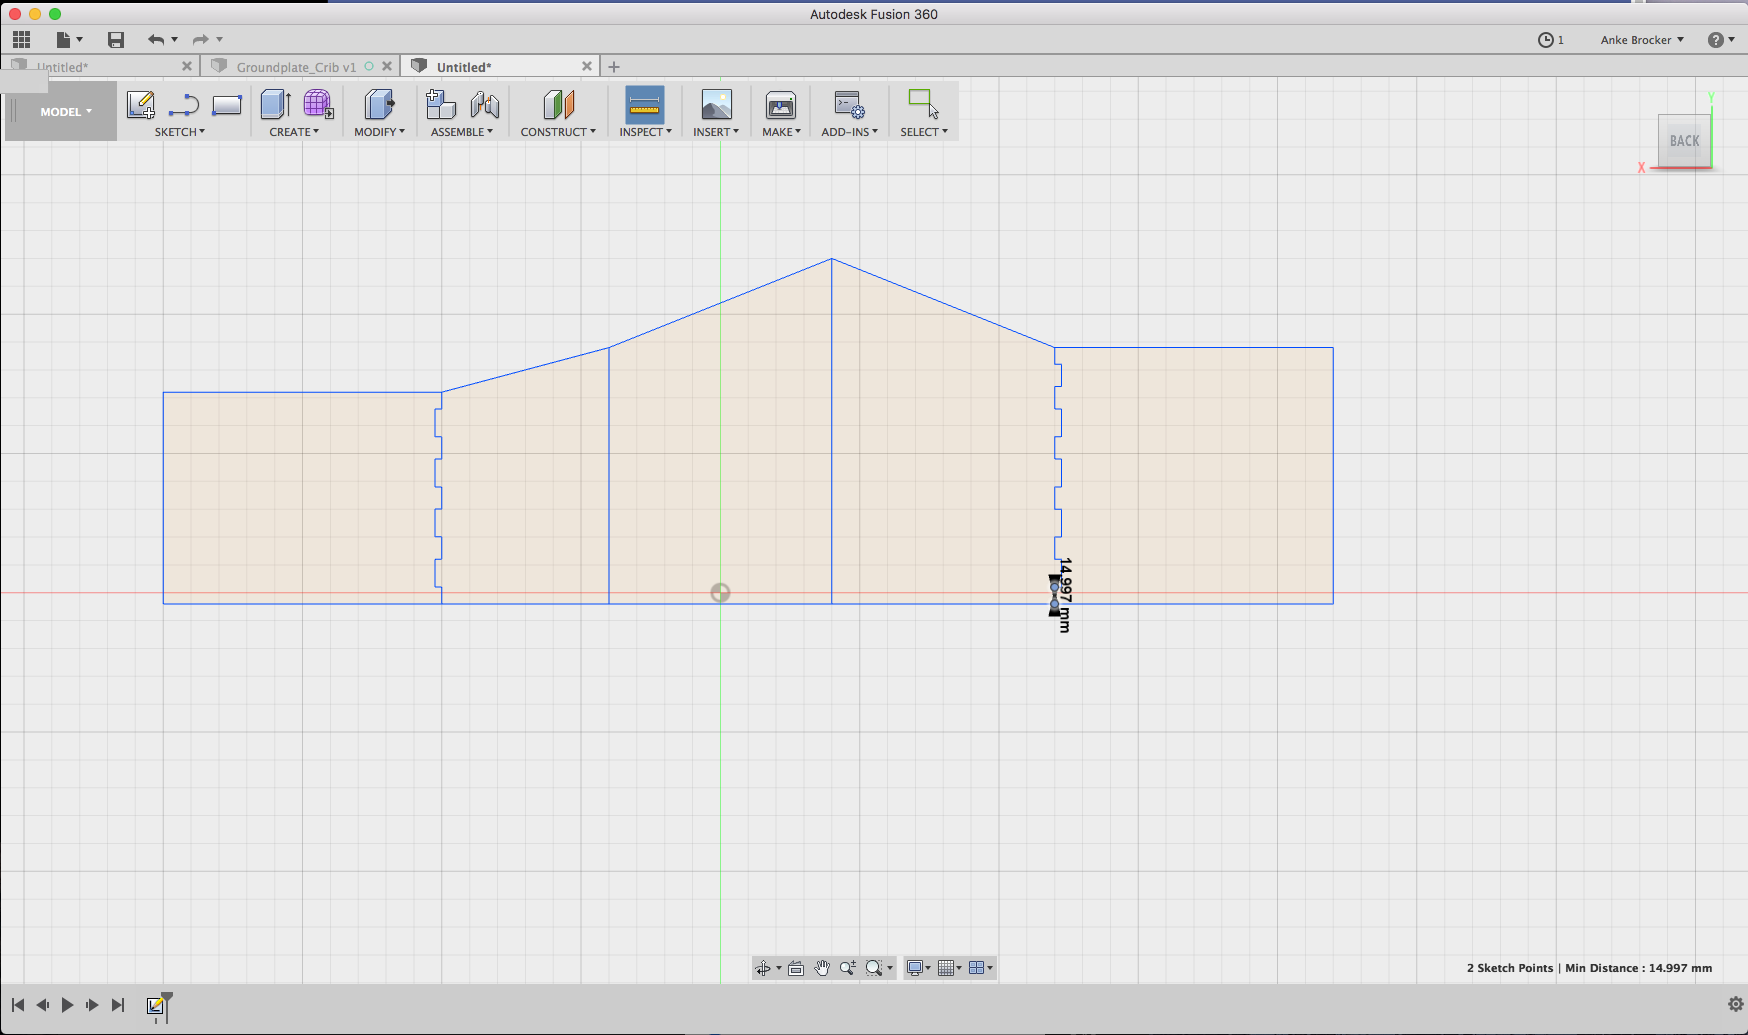Viewport: 1748px width, 1035px height.
Task: Select the sketch Line tool
Action: 184,105
